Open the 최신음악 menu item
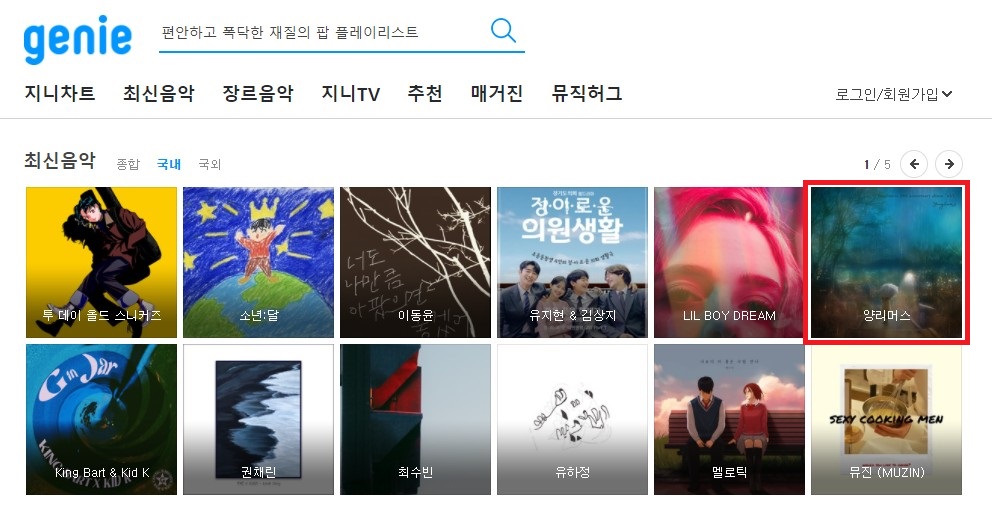 pyautogui.click(x=159, y=94)
